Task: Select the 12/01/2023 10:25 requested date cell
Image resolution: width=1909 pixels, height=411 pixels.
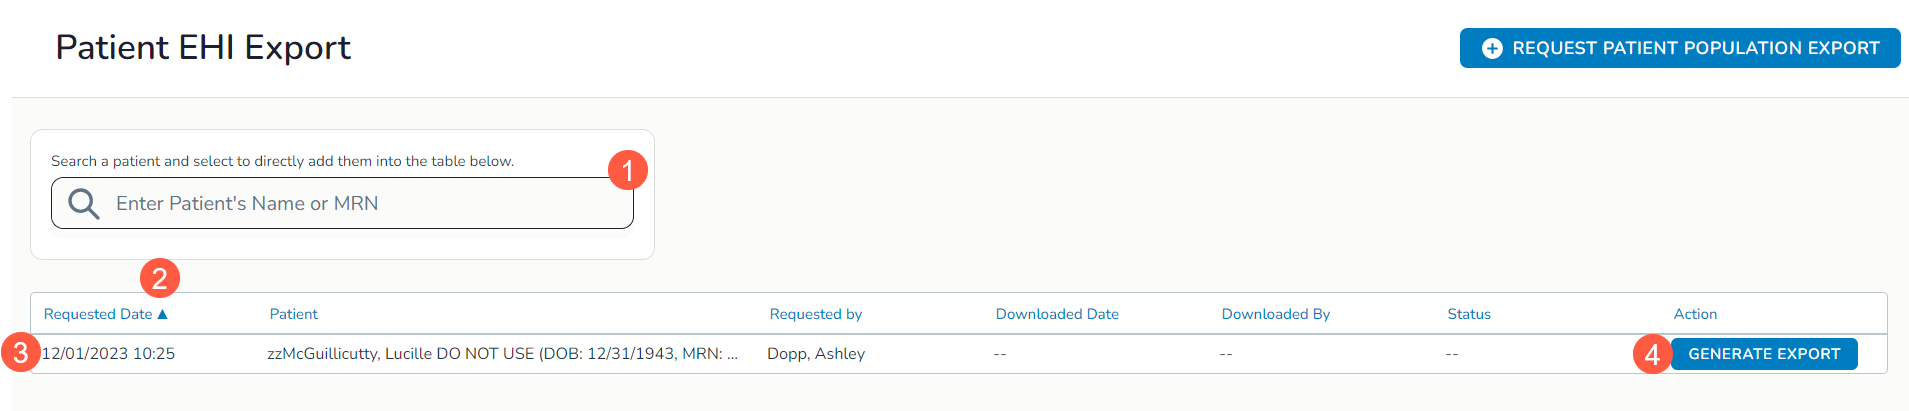Action: pyautogui.click(x=108, y=354)
